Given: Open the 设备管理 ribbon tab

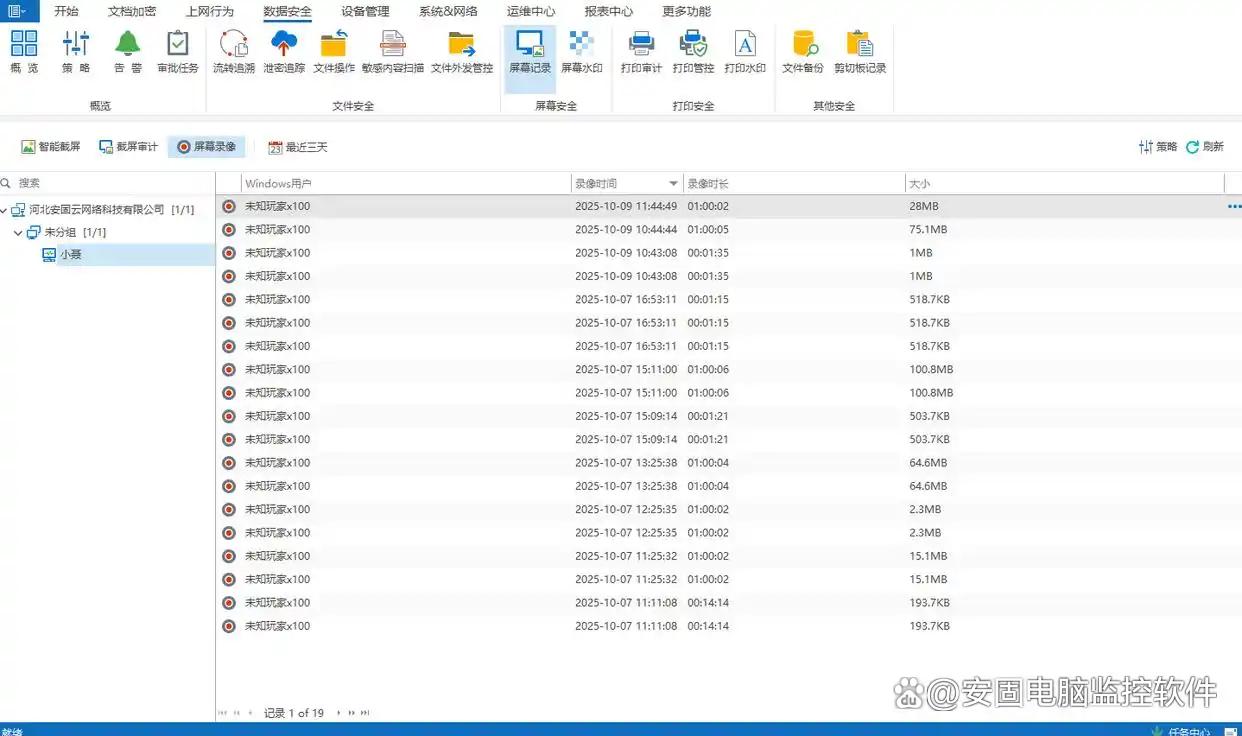Looking at the screenshot, I should pos(365,12).
